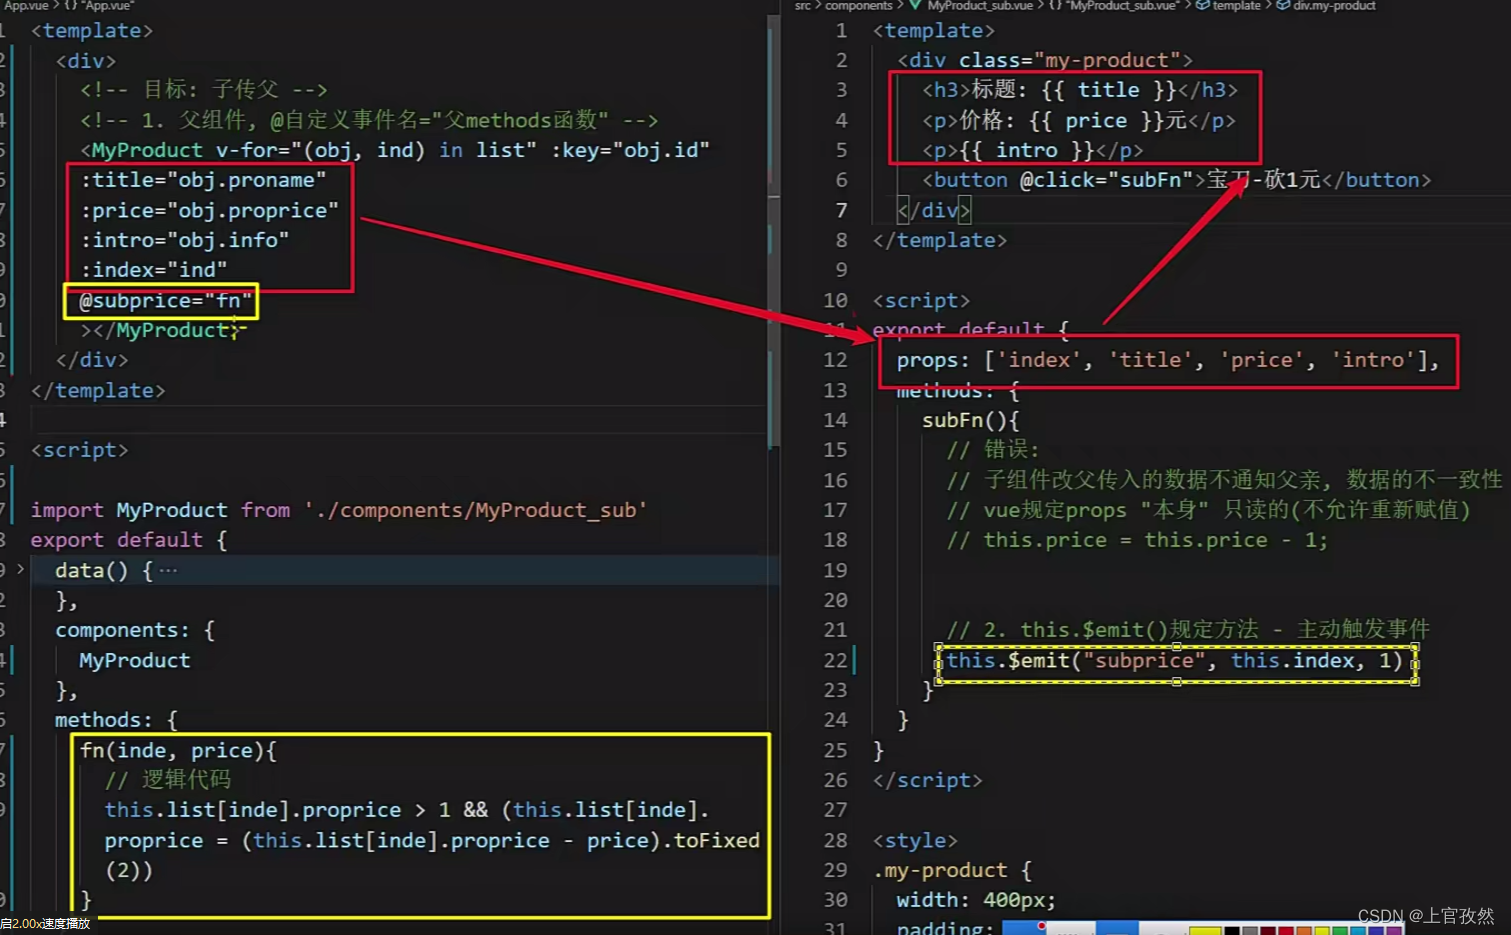Viewport: 1511px width, 935px height.
Task: Click the folded ellipsis after data() {
Action: pyautogui.click(x=168, y=570)
